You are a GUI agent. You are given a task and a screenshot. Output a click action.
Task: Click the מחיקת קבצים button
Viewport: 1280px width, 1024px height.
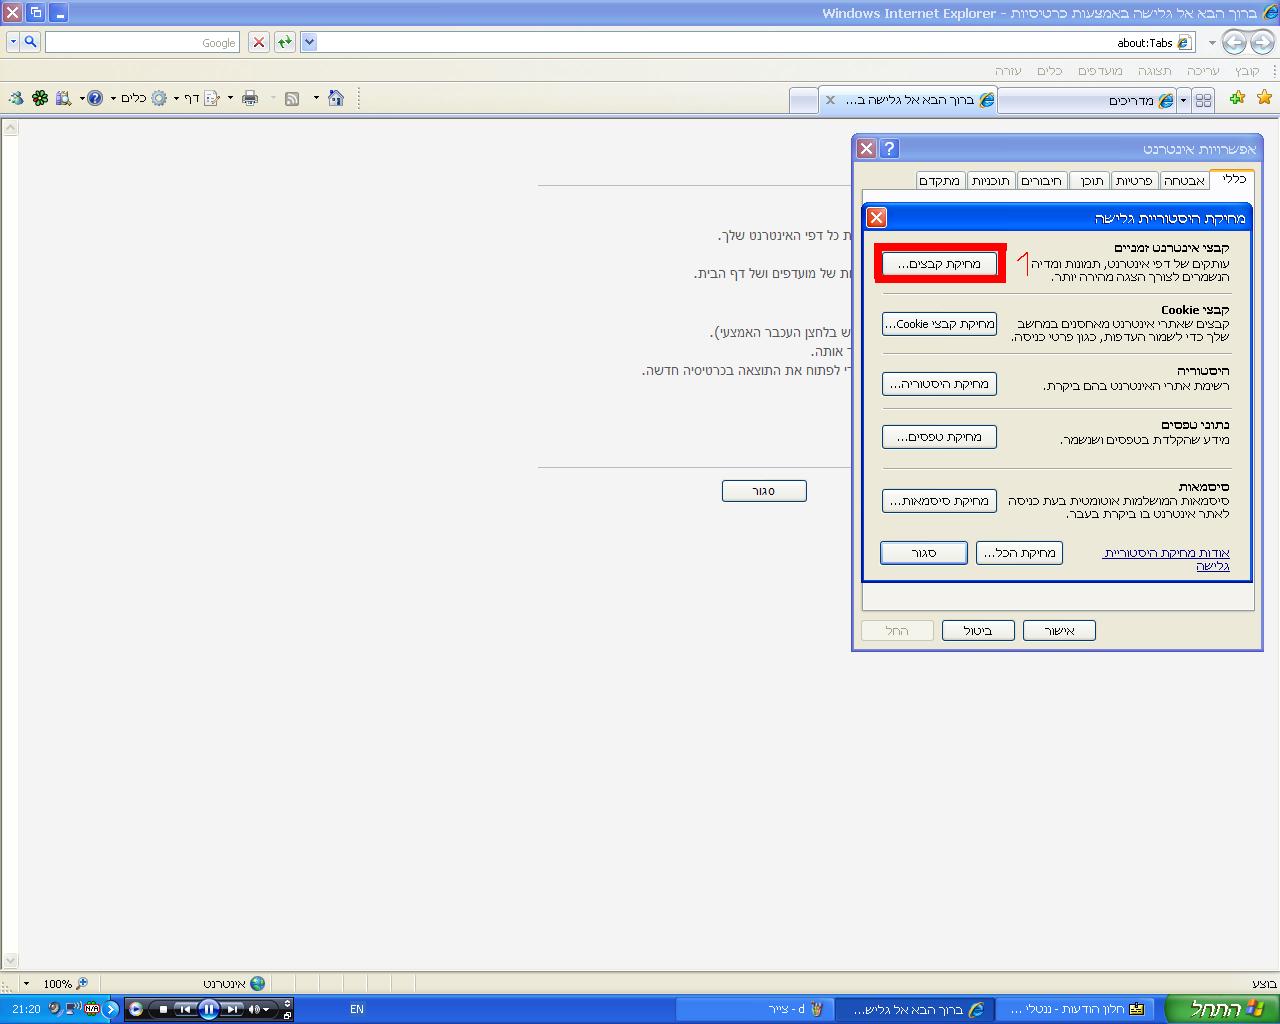[x=939, y=264]
